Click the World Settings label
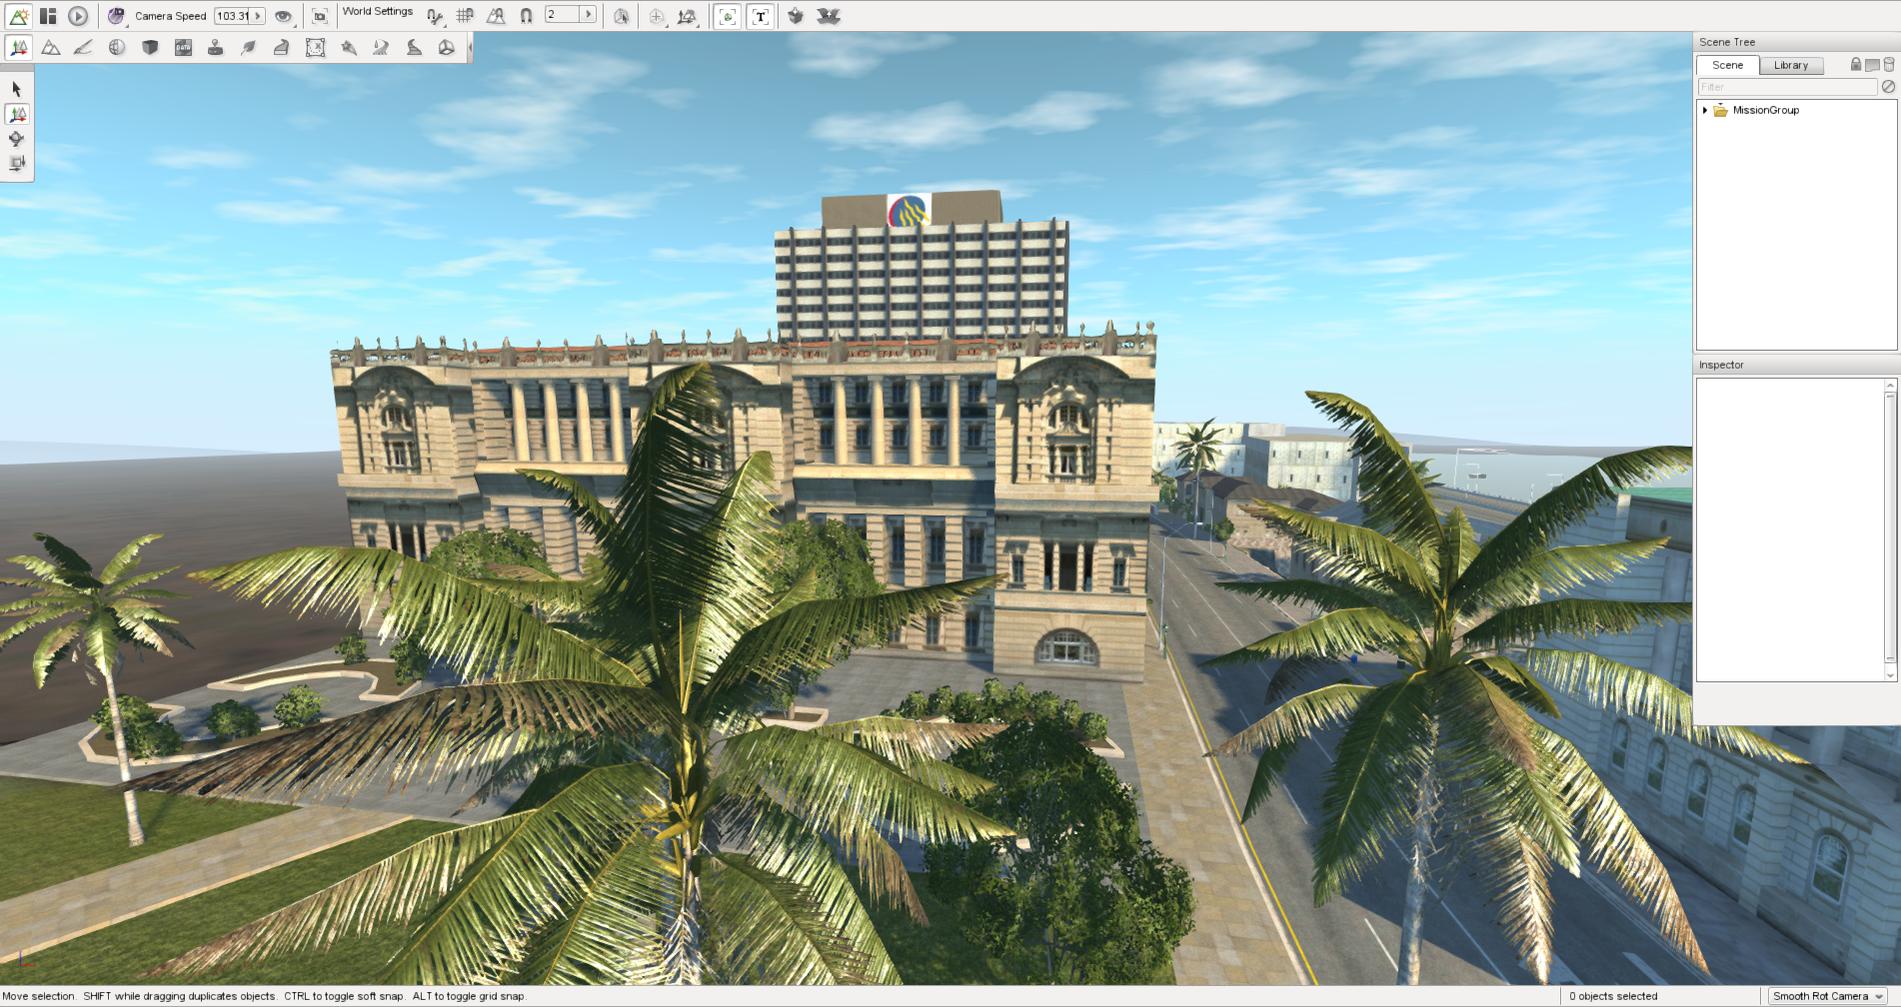This screenshot has height=1007, width=1901. (378, 12)
